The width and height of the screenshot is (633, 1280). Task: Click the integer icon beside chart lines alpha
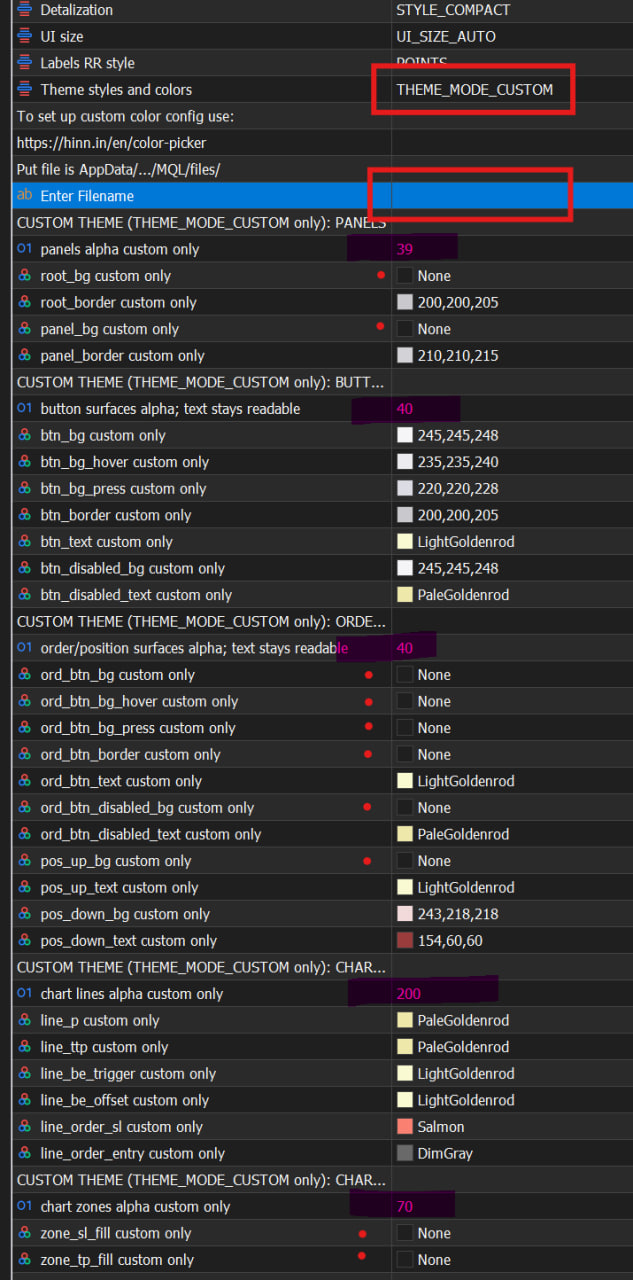coord(25,994)
